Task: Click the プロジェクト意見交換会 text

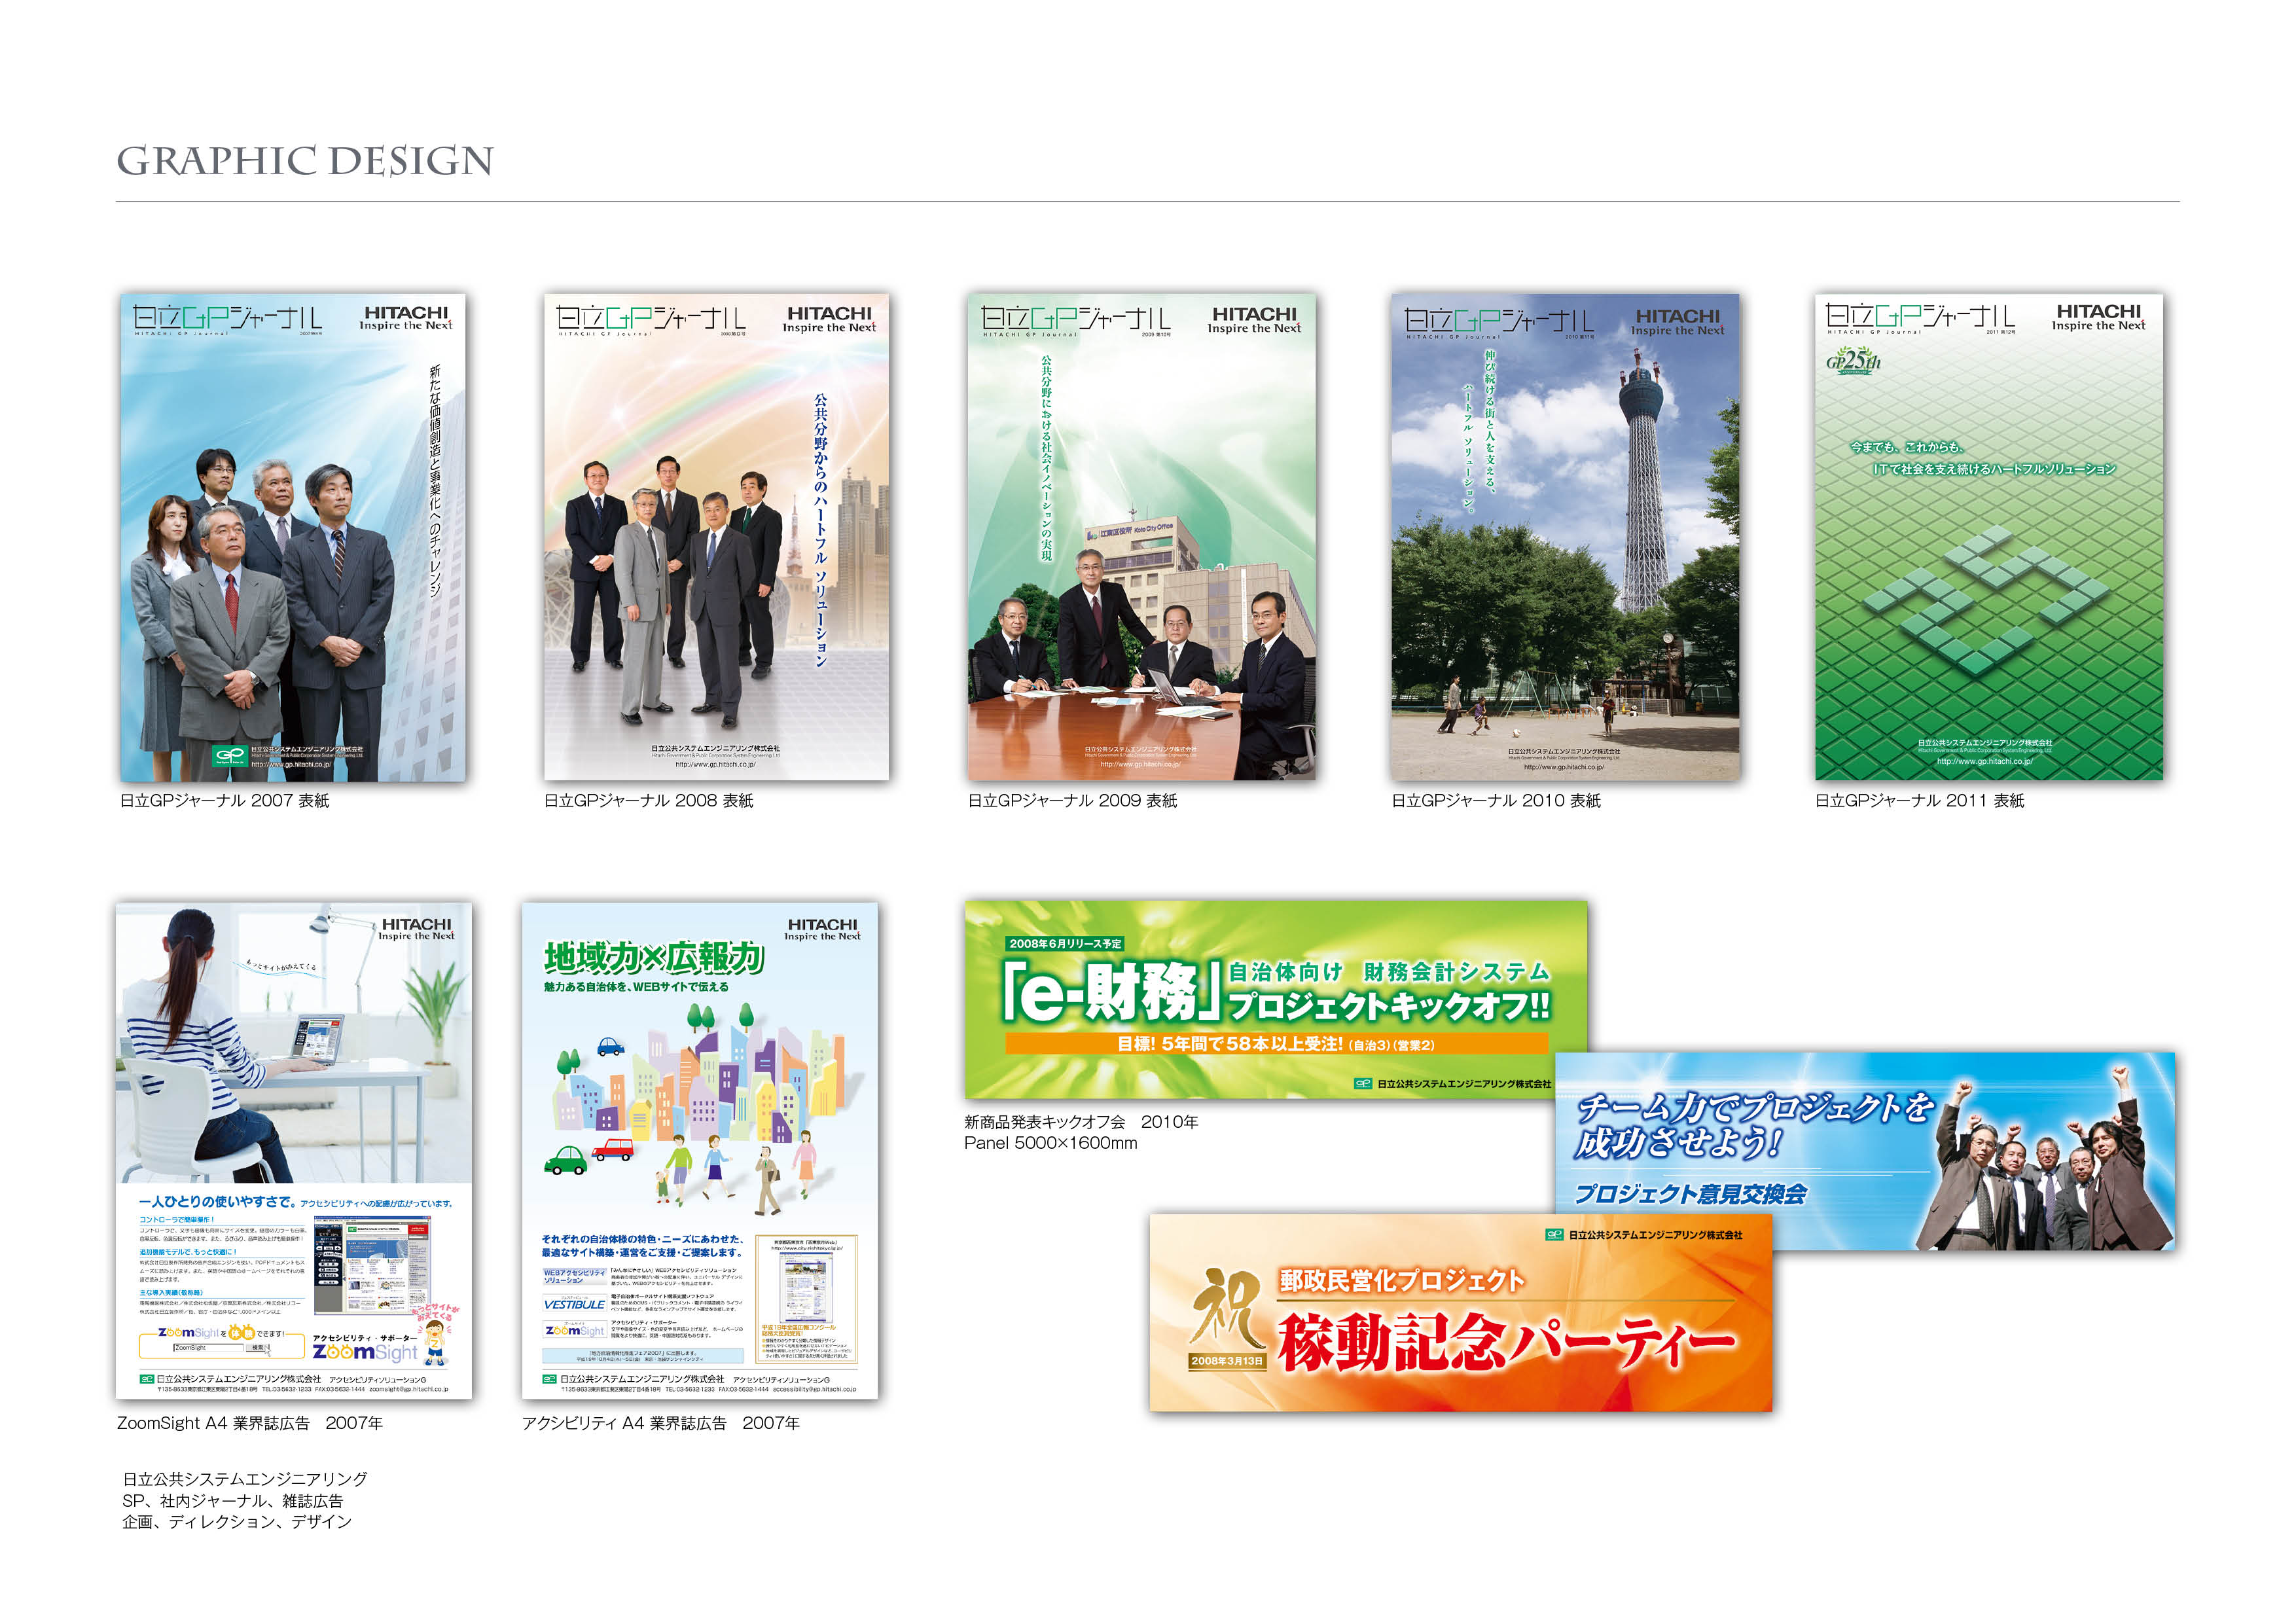Action: 1691,1194
